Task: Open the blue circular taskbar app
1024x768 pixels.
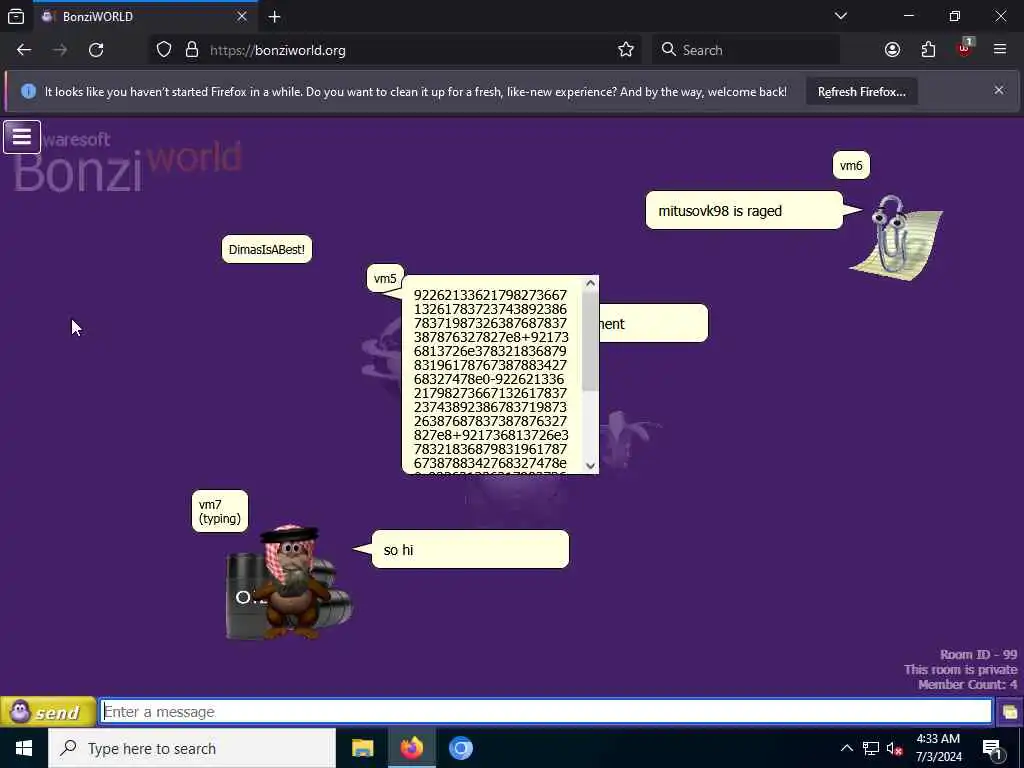Action: coord(460,748)
